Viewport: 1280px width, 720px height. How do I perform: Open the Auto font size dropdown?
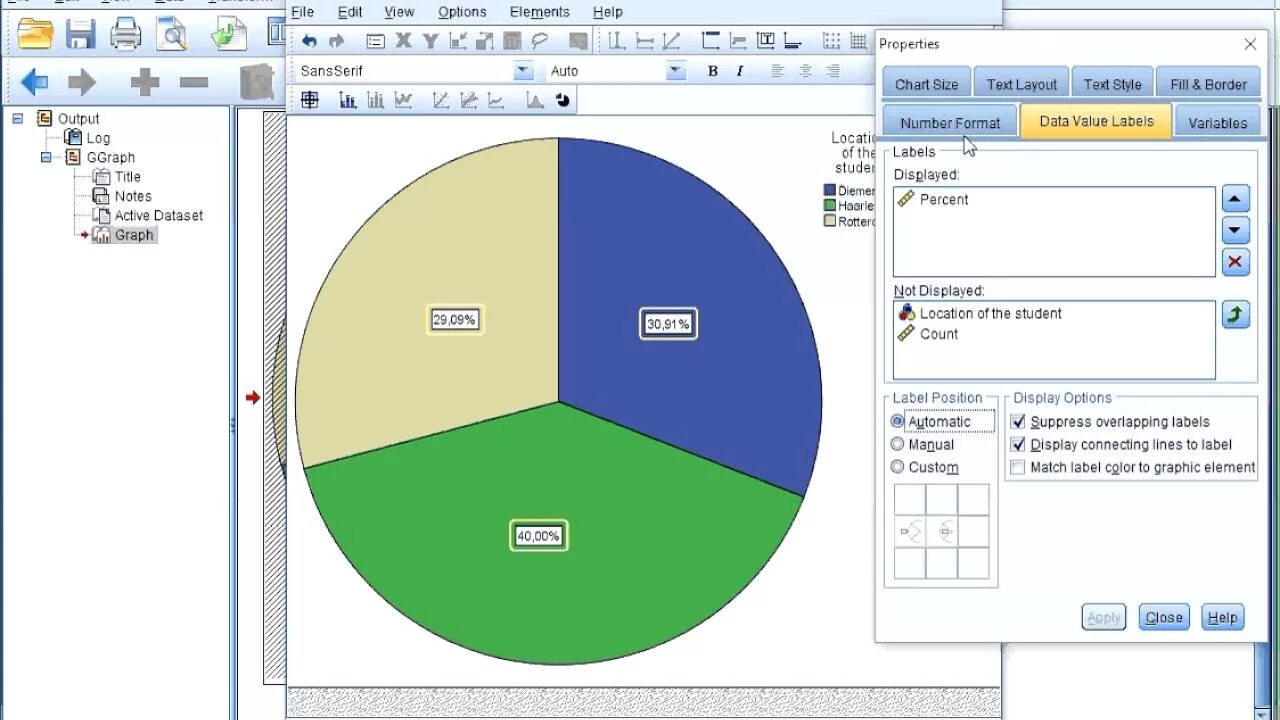click(x=676, y=71)
